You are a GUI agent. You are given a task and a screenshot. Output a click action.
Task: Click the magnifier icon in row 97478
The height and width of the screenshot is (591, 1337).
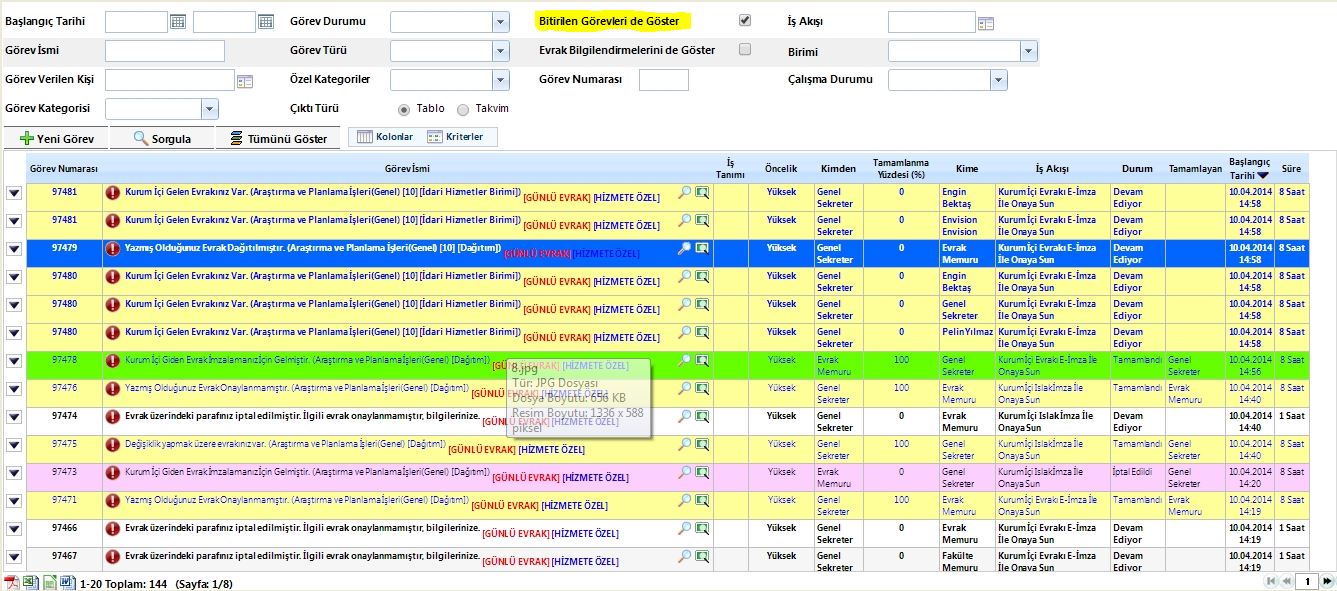pyautogui.click(x=684, y=360)
